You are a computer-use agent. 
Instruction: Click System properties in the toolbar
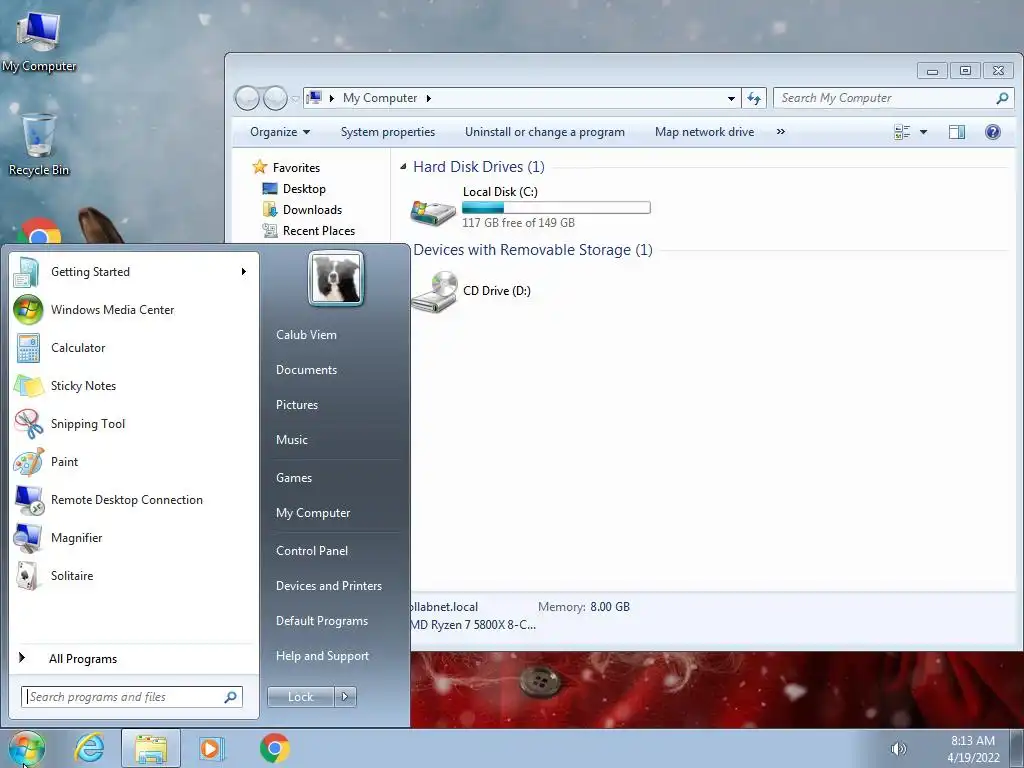click(387, 132)
